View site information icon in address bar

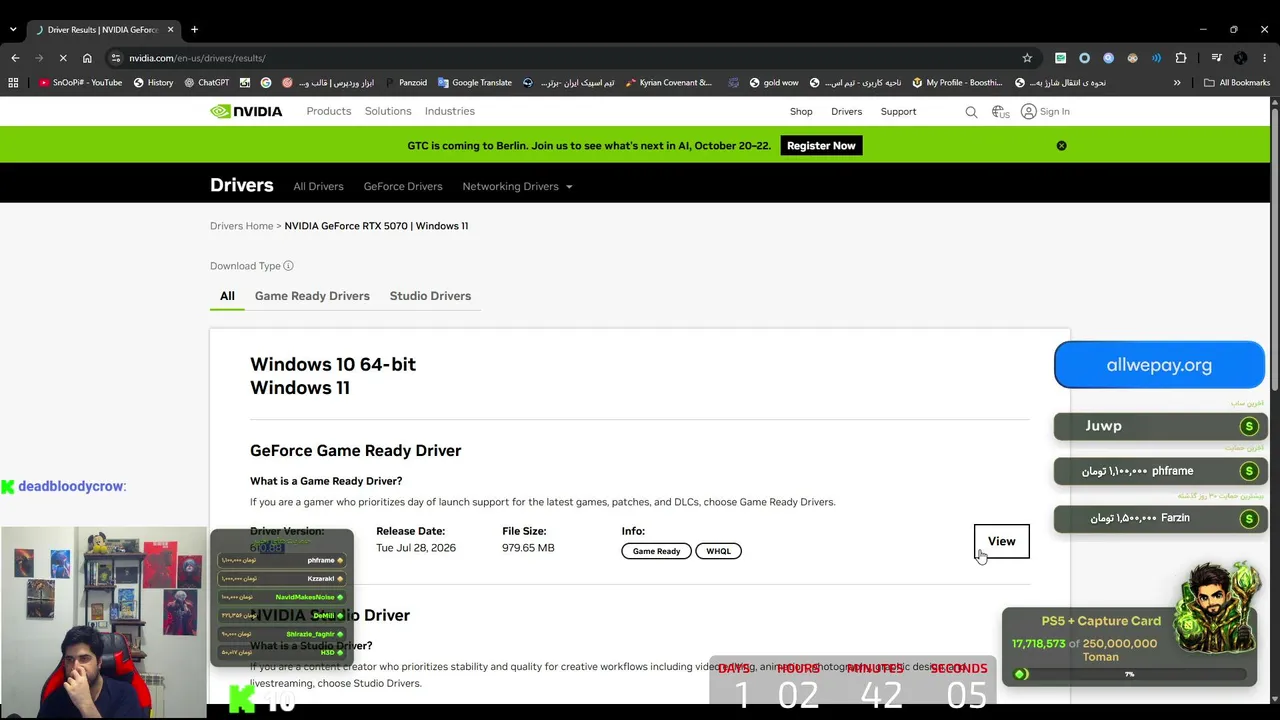(x=116, y=58)
